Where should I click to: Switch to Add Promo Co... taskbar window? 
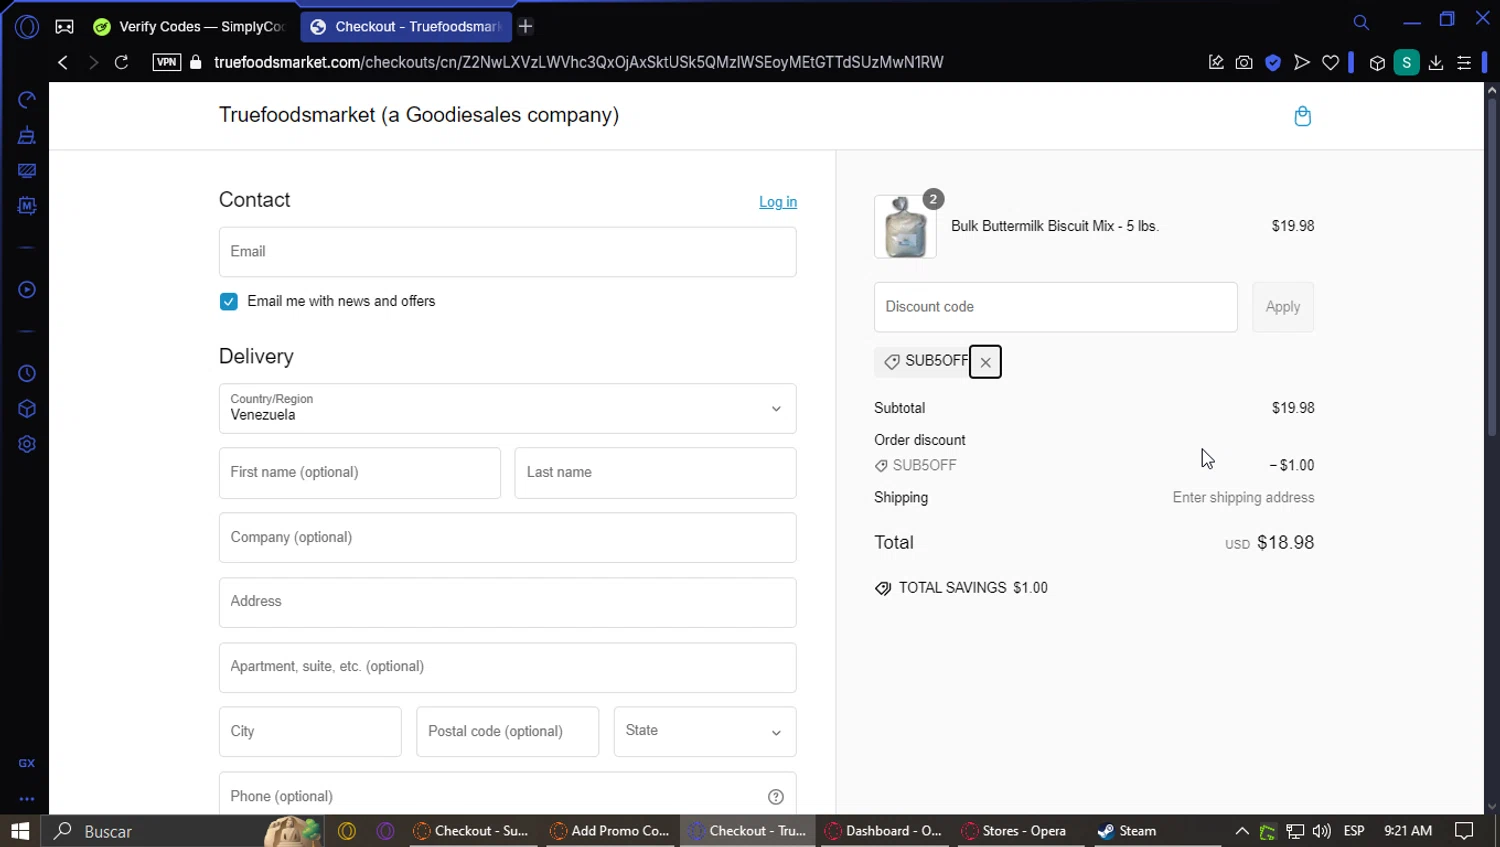coord(611,831)
